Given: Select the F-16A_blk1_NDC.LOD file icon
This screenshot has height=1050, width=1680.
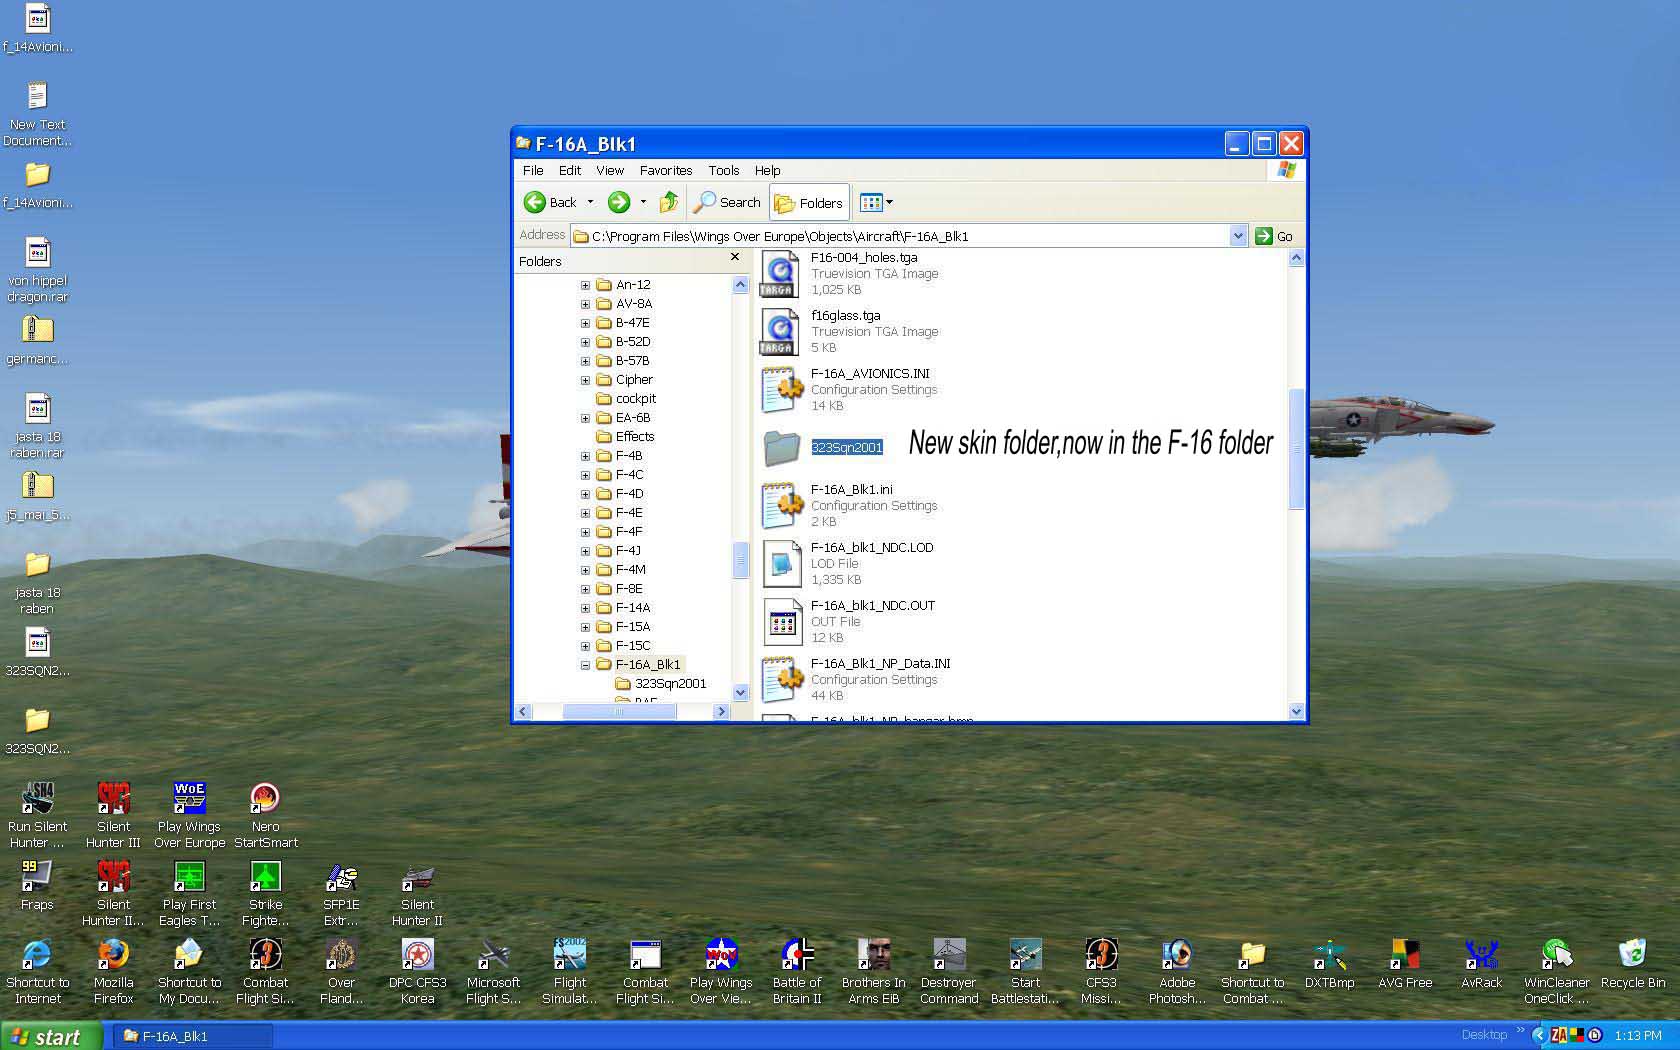Looking at the screenshot, I should click(x=781, y=563).
